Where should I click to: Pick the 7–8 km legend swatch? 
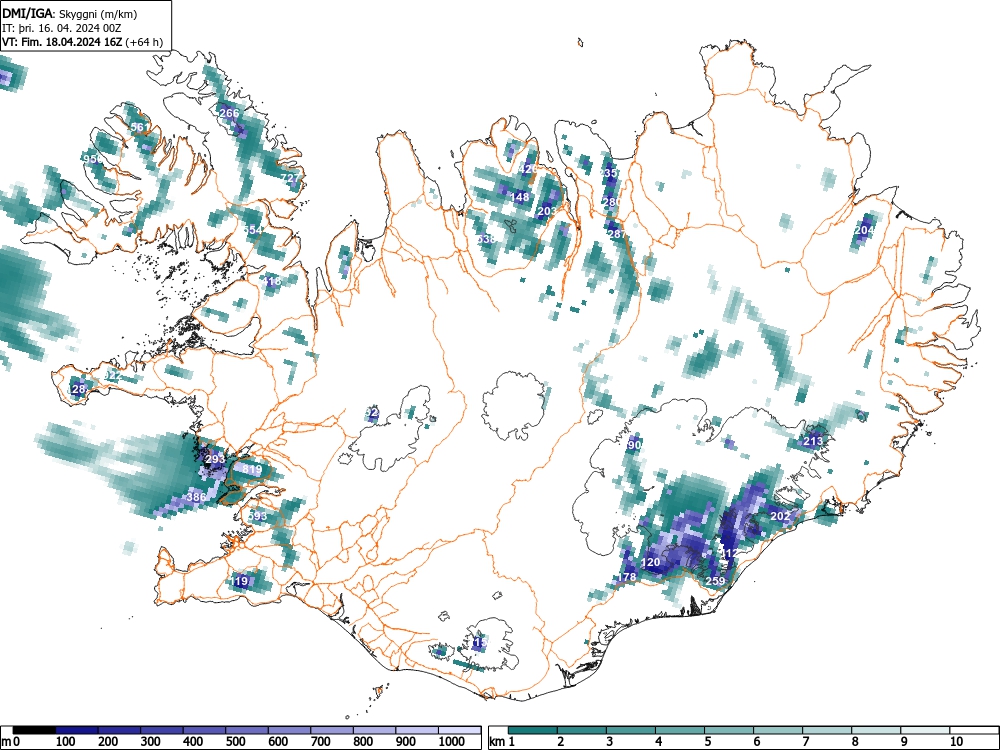pyautogui.click(x=827, y=730)
